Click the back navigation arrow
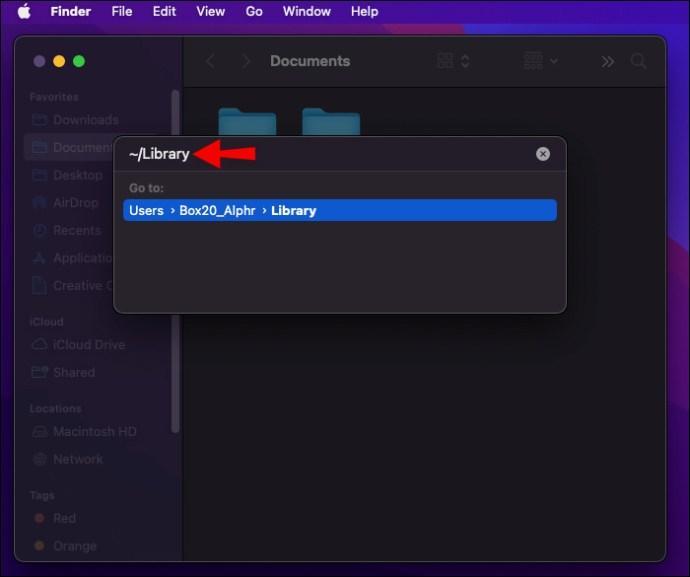 coord(210,62)
